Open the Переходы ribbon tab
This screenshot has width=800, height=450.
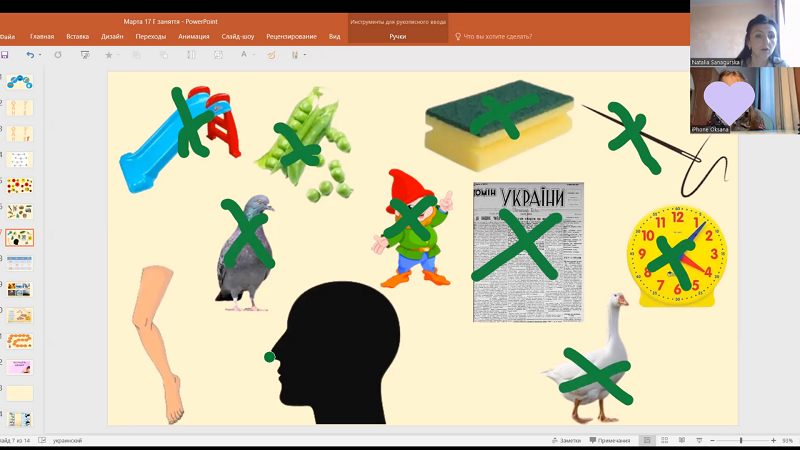coord(151,37)
